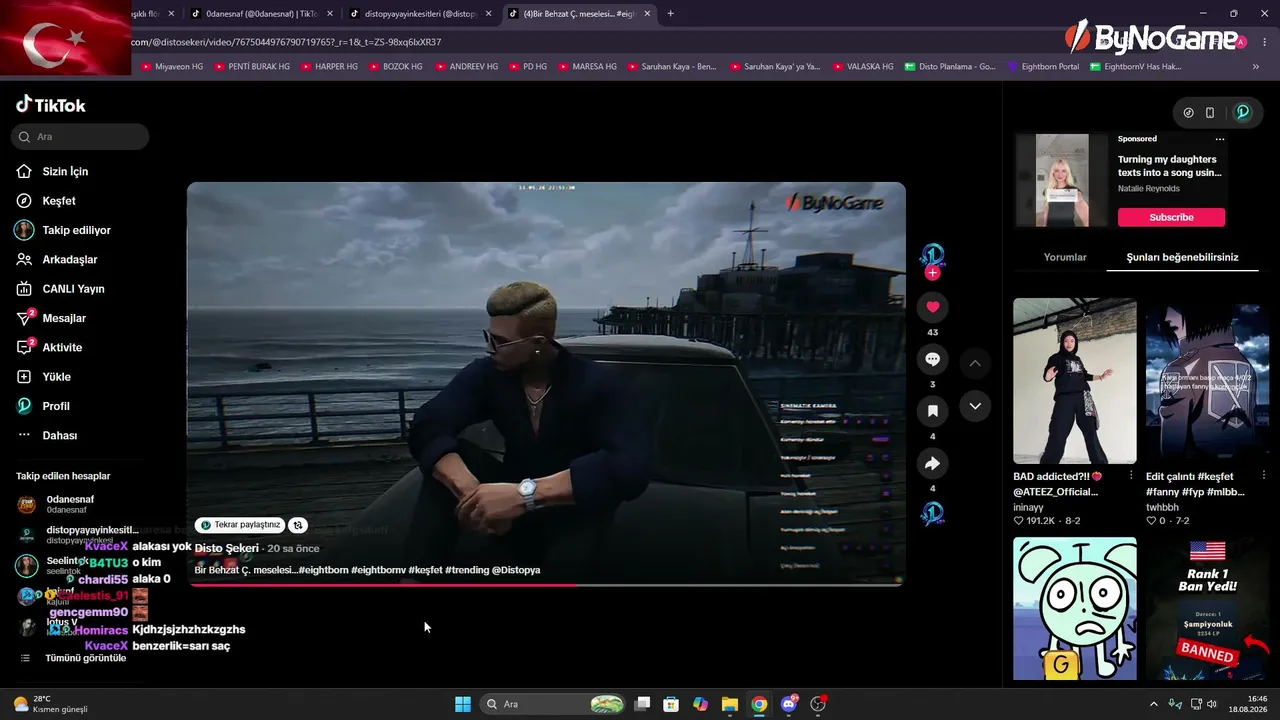Viewport: 1280px width, 720px height.
Task: Open a new browser tab
Action: click(670, 14)
